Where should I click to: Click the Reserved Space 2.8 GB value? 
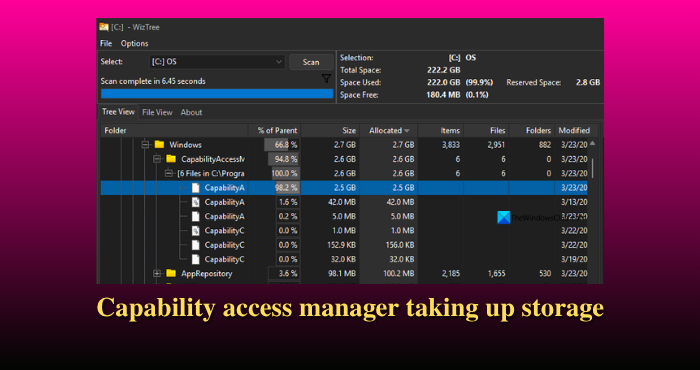[588, 83]
